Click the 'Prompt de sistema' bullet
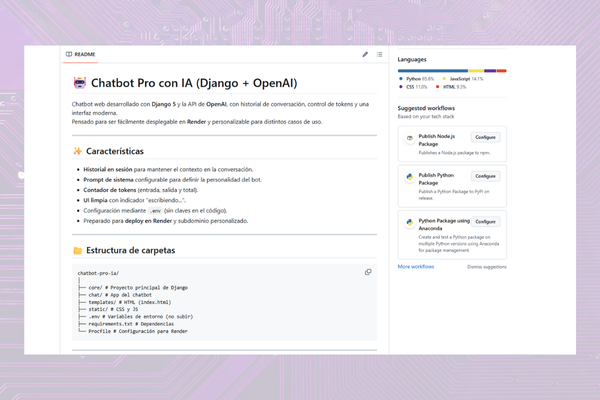The image size is (600, 400). [173, 180]
